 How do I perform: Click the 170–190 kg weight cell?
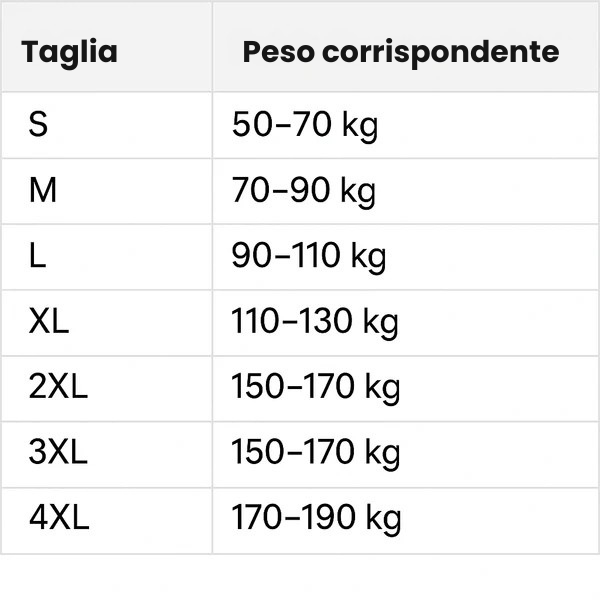click(x=315, y=518)
